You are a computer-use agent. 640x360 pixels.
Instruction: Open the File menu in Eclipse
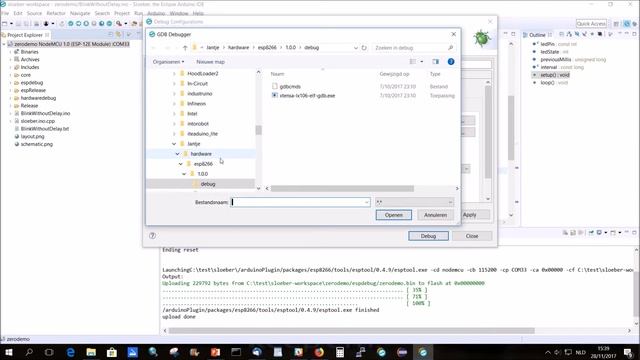[x=5, y=13]
